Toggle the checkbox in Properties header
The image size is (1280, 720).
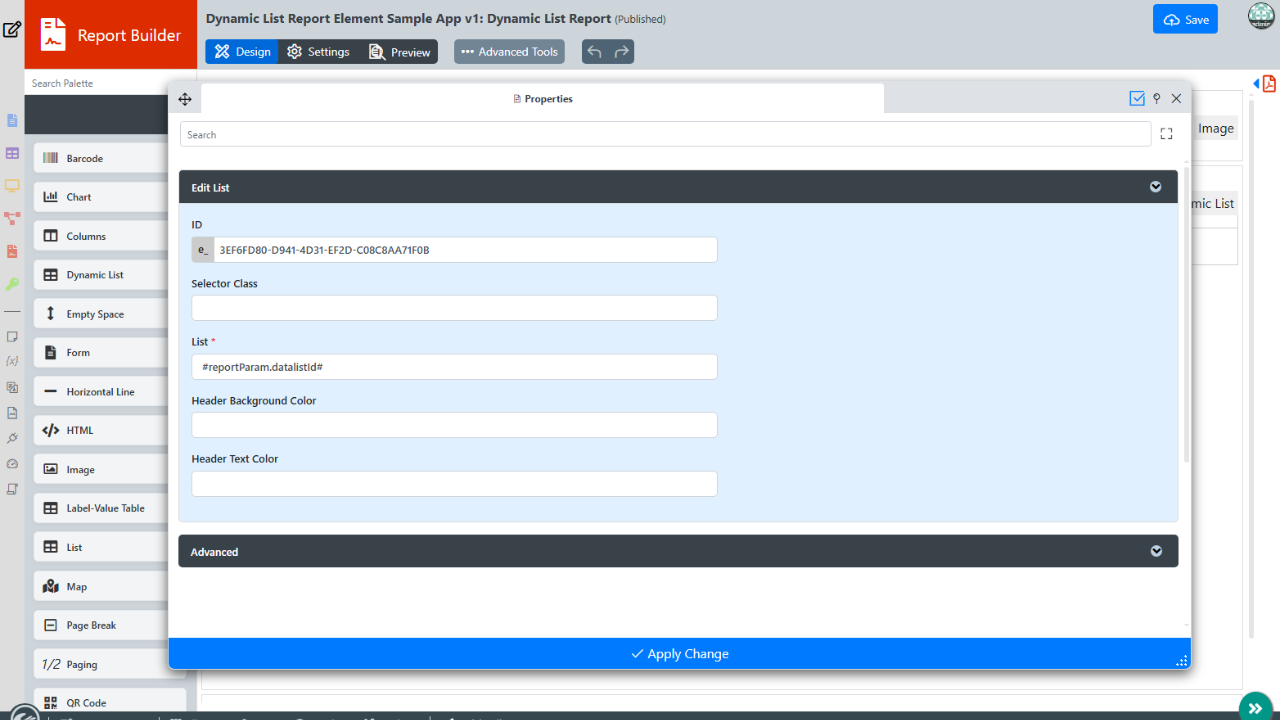[1137, 99]
